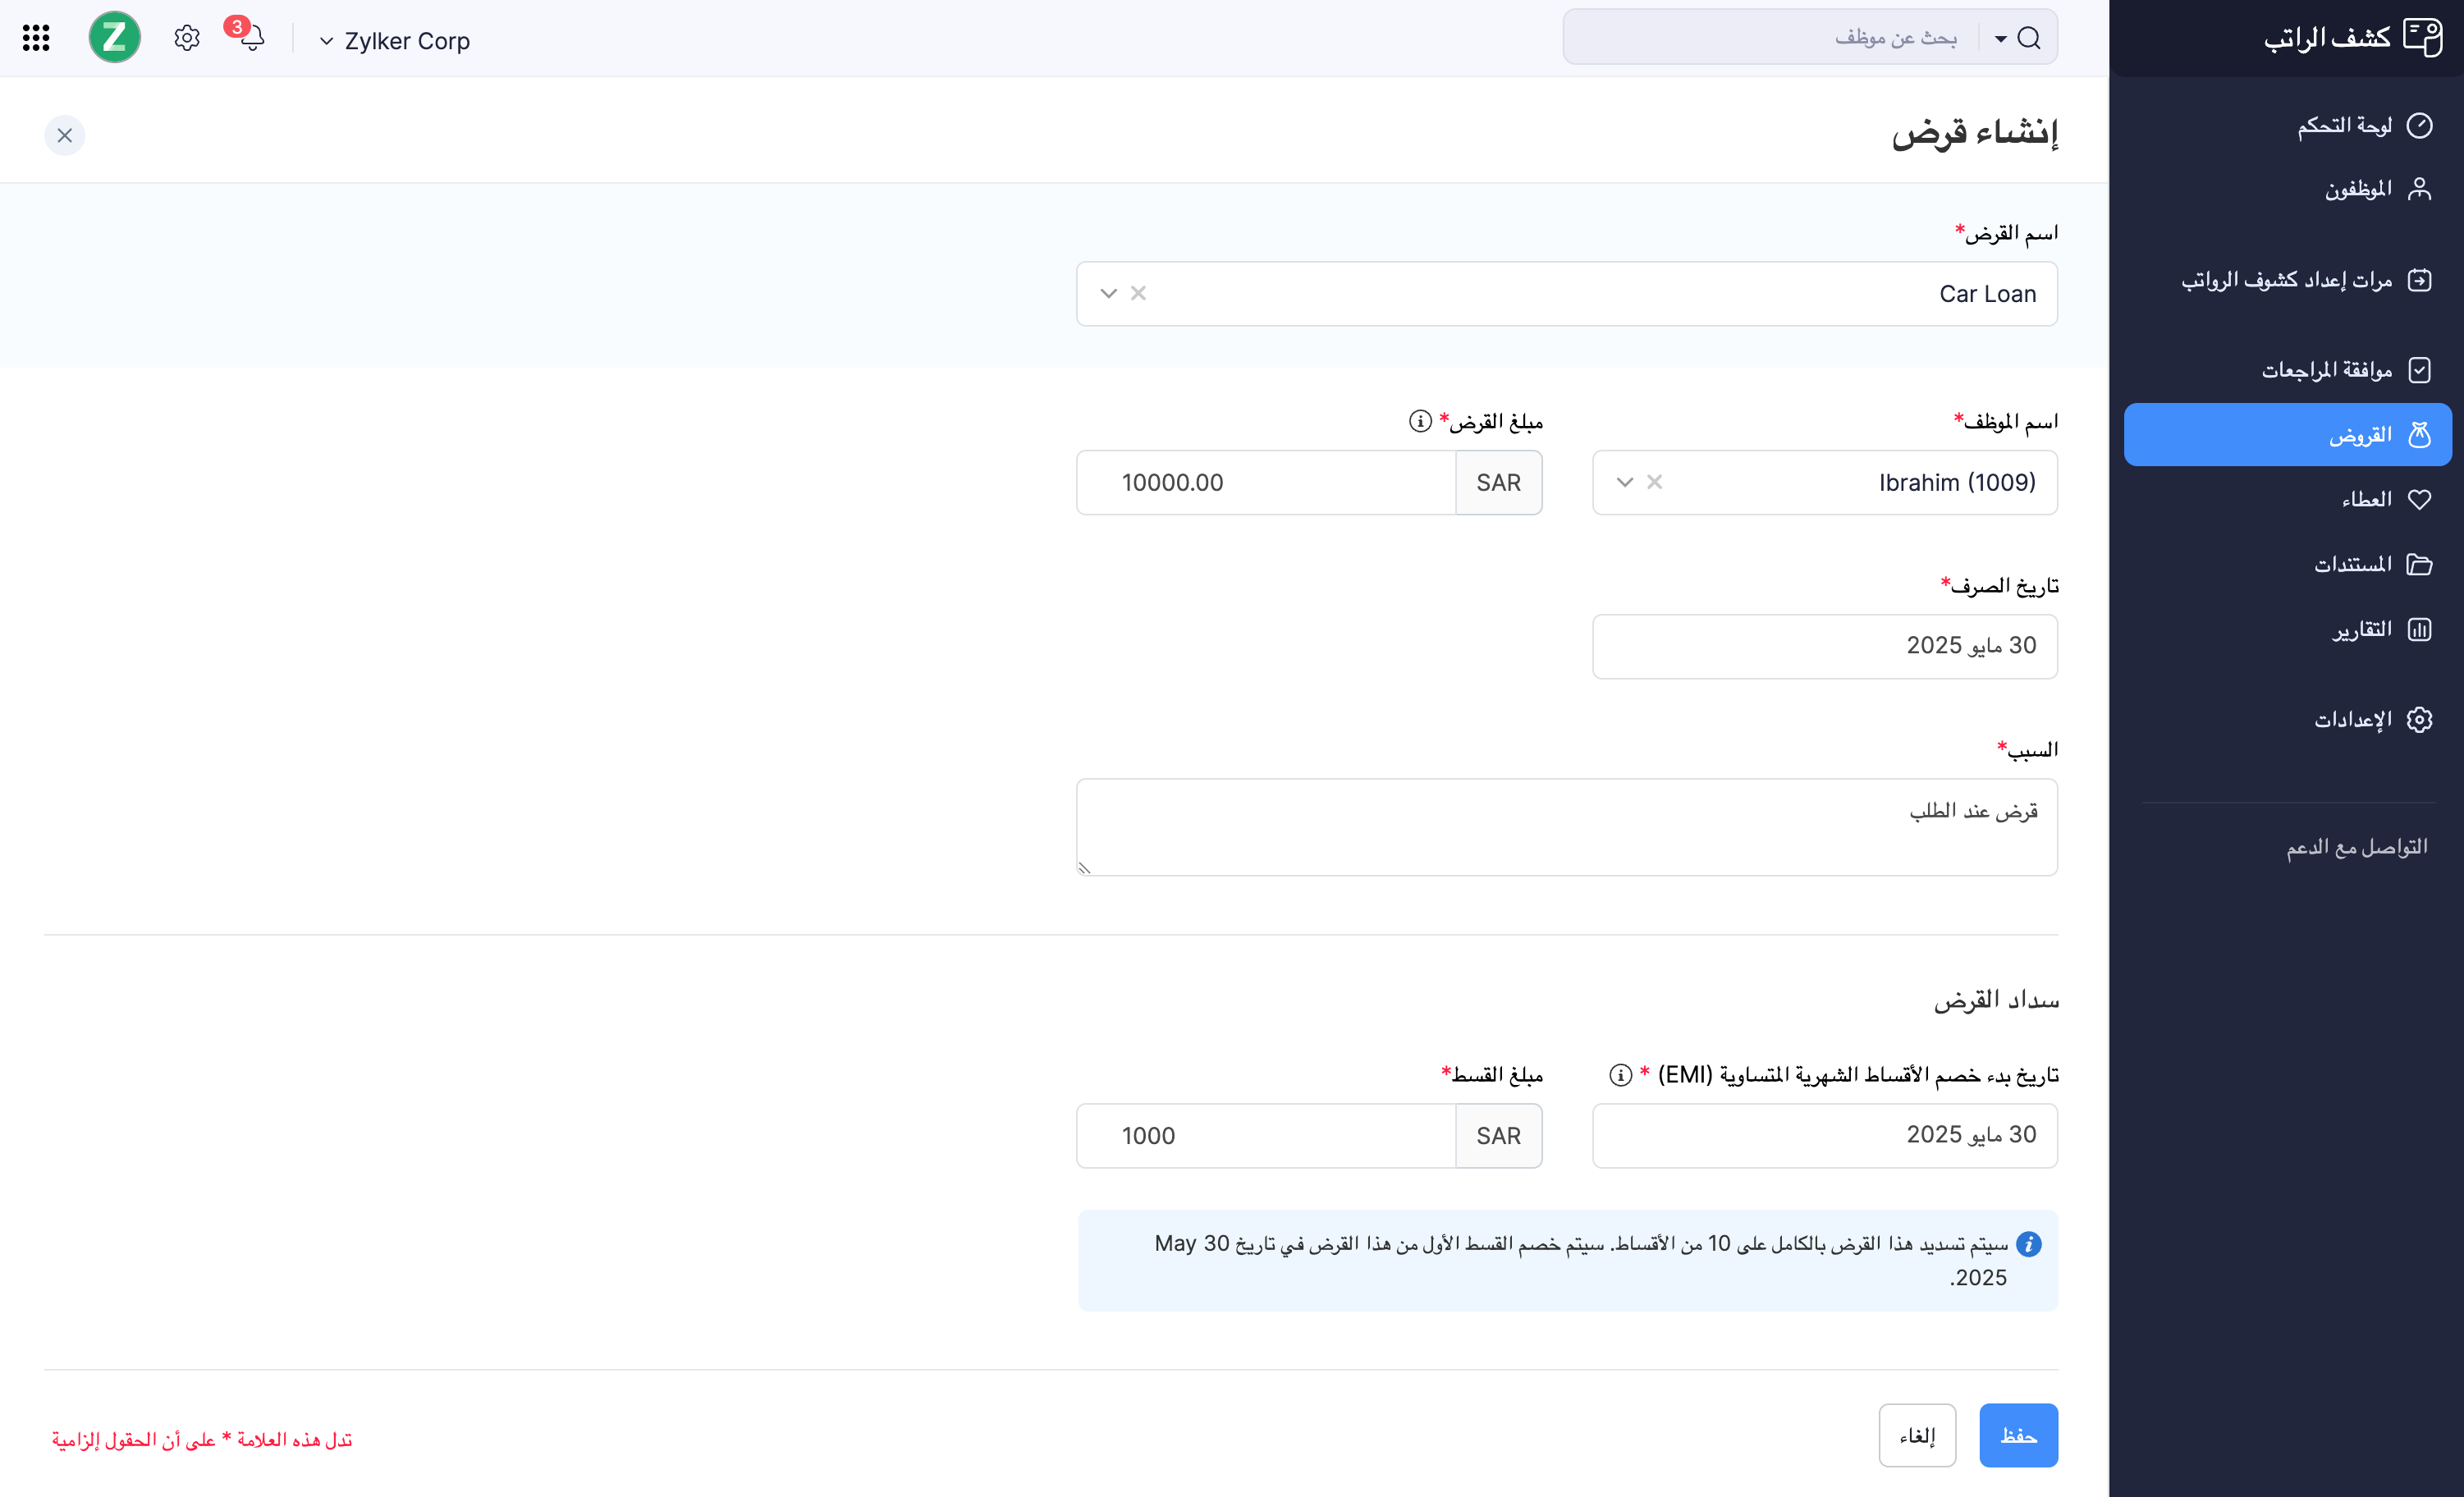Open لوحة التحكم in sidebar
Screen dimensions: 2464x1497
tap(2343, 125)
